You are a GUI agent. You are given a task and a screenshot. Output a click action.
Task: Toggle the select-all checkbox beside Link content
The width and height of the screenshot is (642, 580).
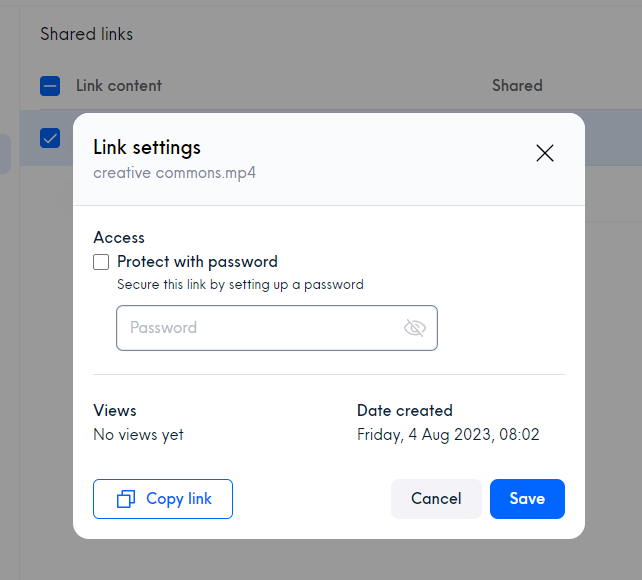[x=50, y=86]
